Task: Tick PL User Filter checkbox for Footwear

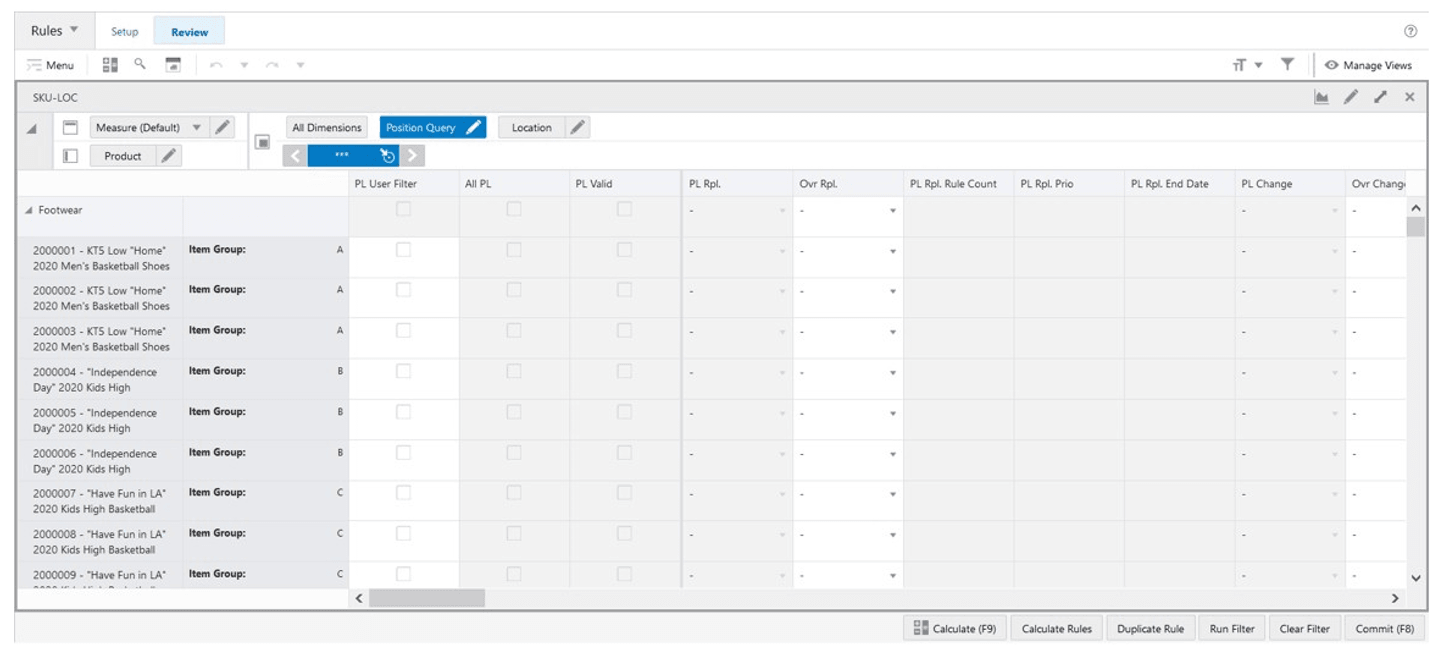Action: (403, 209)
